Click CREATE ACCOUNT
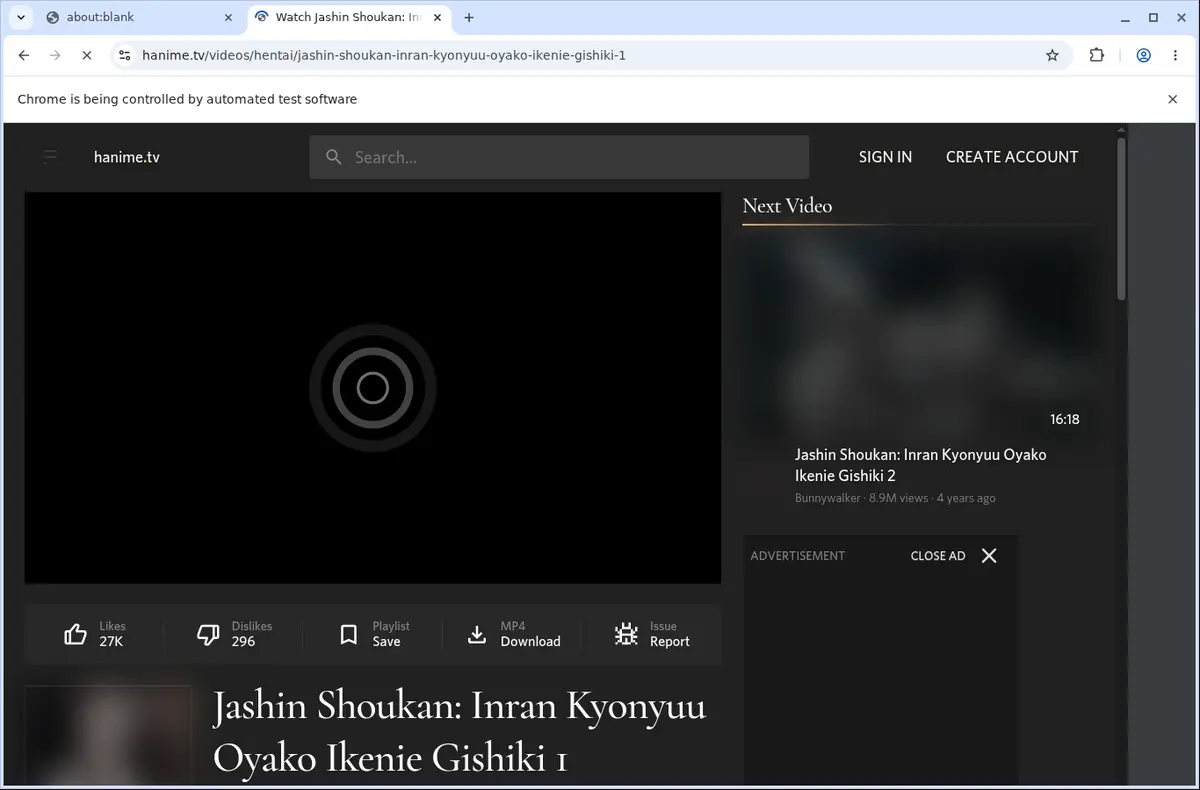Image resolution: width=1200 pixels, height=790 pixels. (1012, 157)
